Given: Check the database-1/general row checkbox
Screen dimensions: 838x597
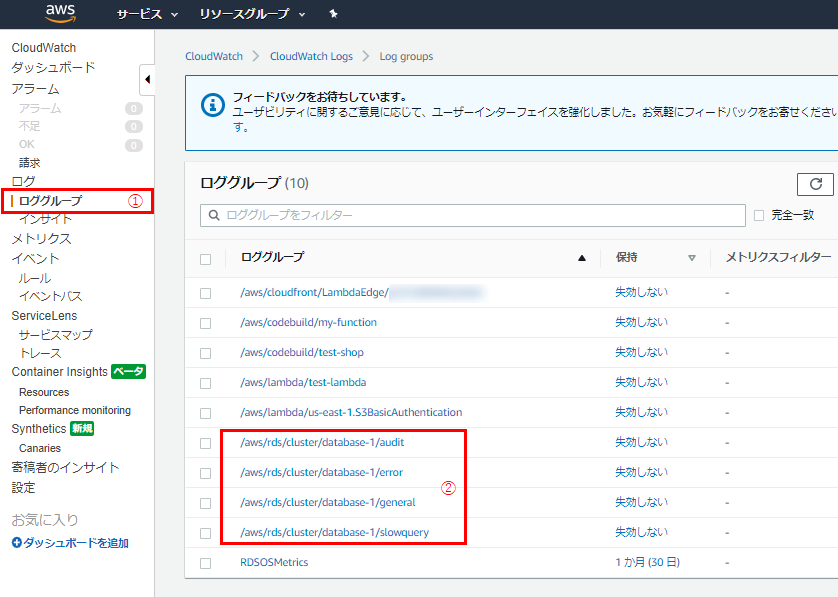Looking at the screenshot, I should pos(205,503).
